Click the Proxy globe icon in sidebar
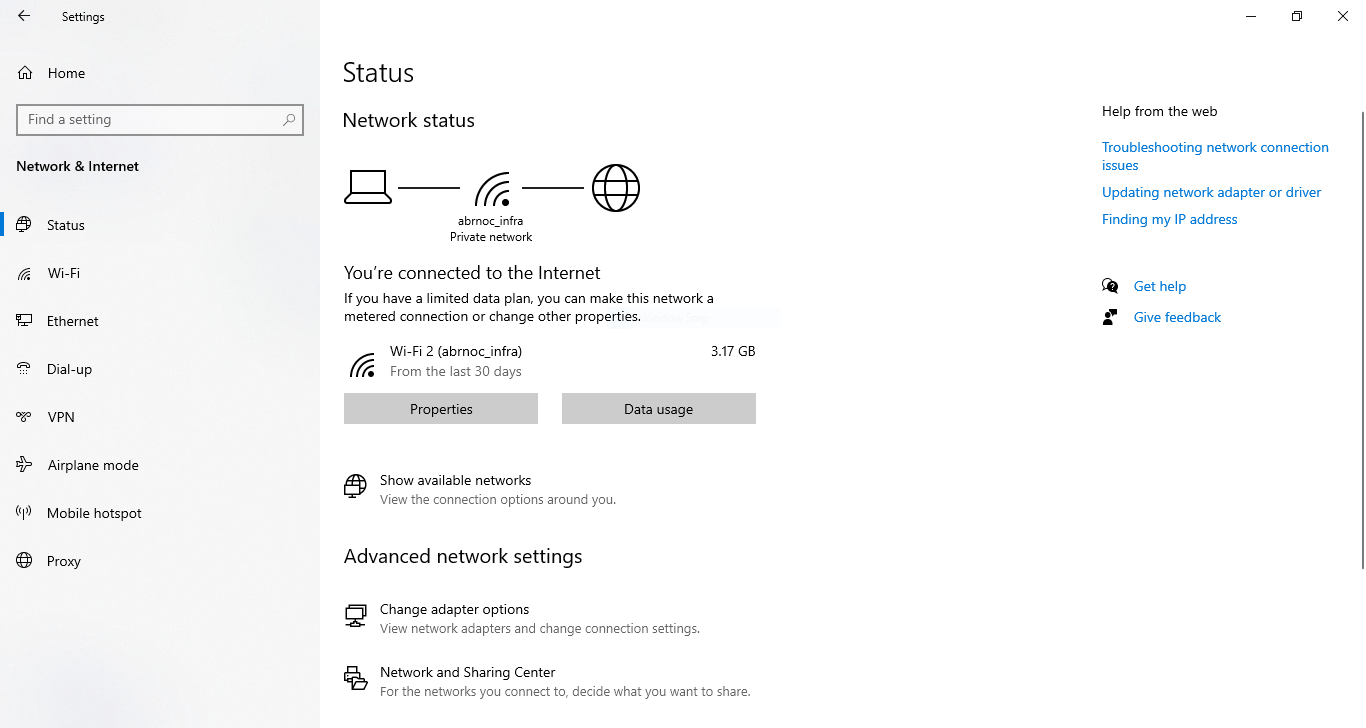1366x728 pixels. 25,561
